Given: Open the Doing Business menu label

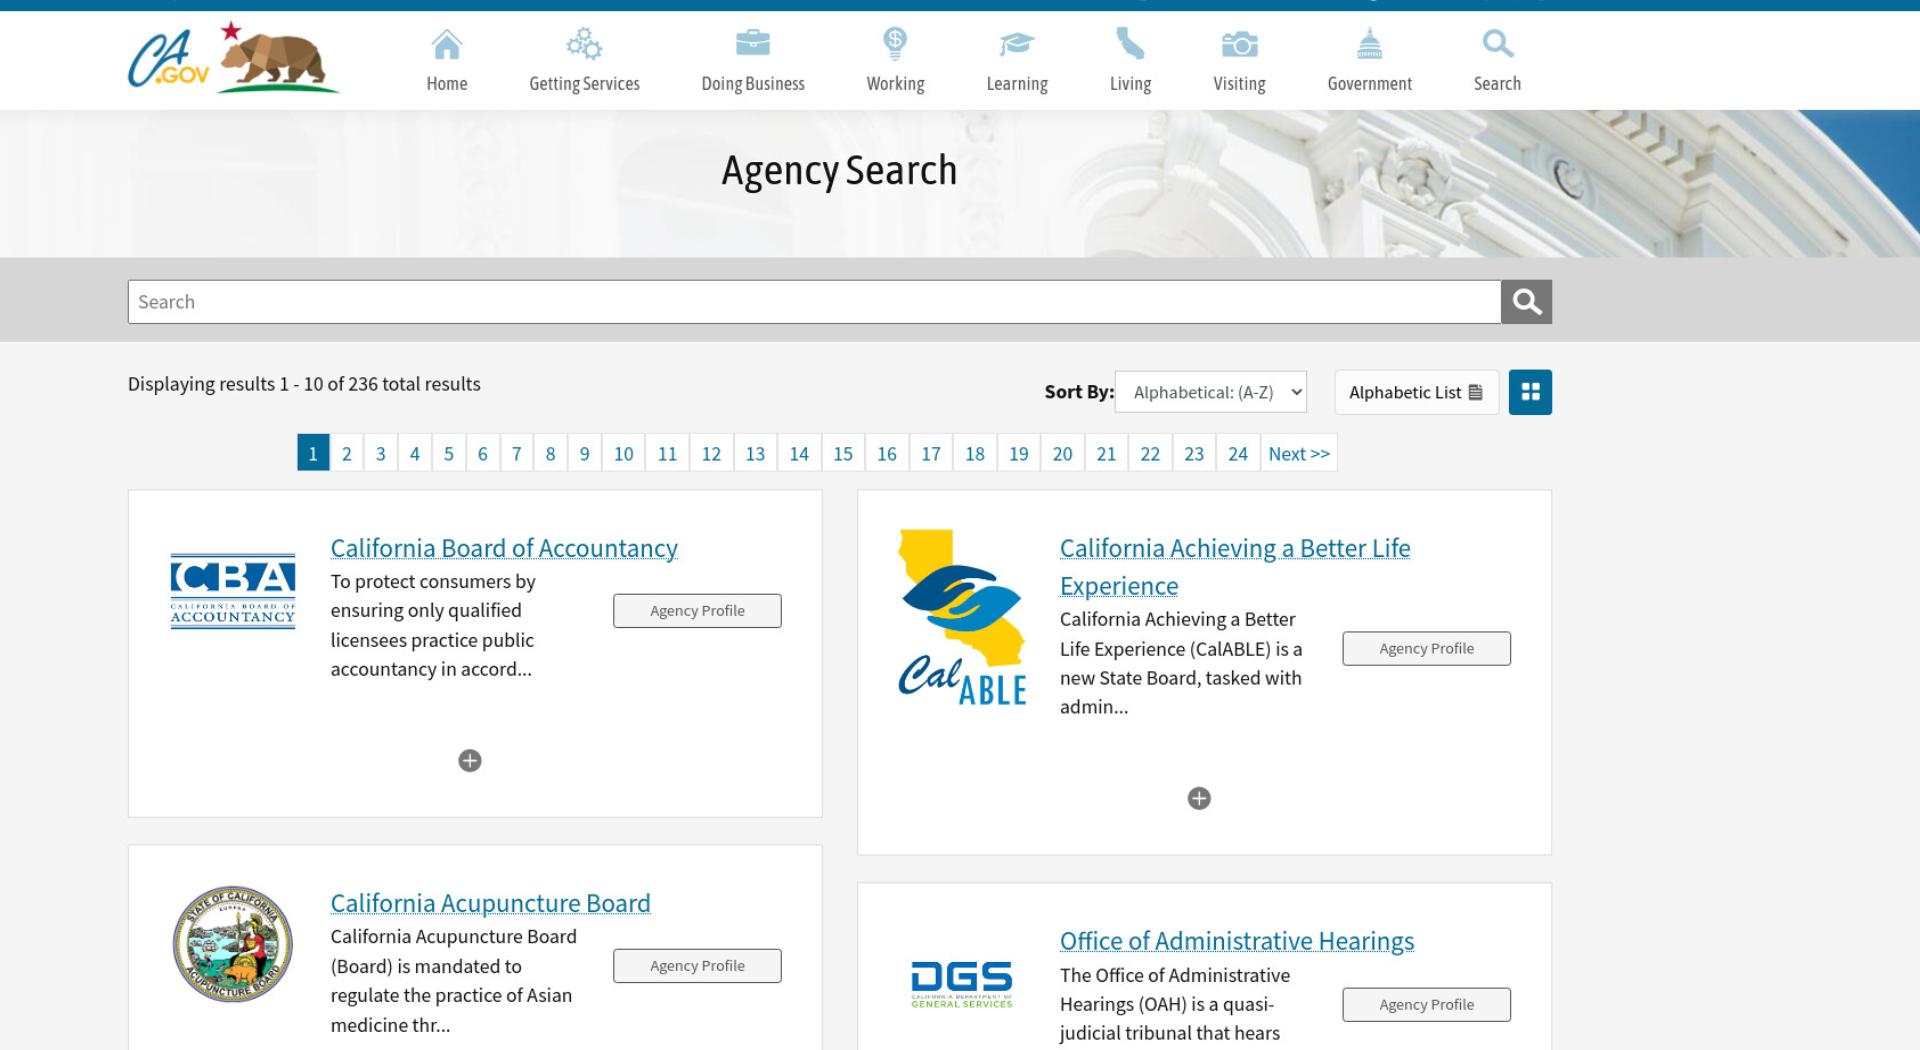Looking at the screenshot, I should [x=753, y=84].
